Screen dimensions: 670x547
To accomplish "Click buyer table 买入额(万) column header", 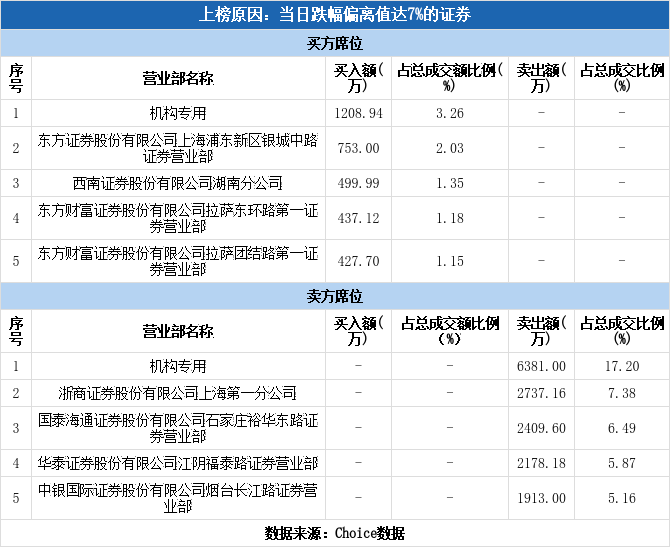I will (359, 79).
